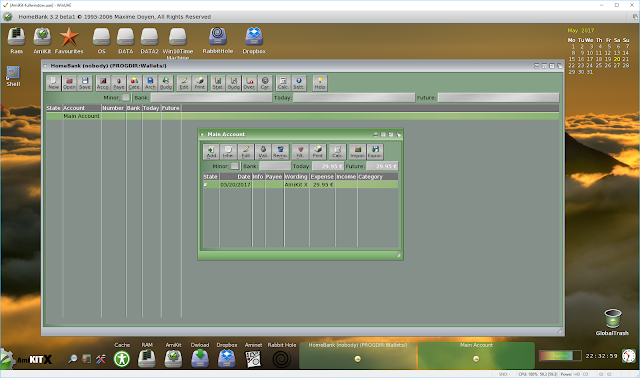Click Filter (Filt.) in Main Account toolbar
The width and height of the screenshot is (640, 378).
click(300, 151)
